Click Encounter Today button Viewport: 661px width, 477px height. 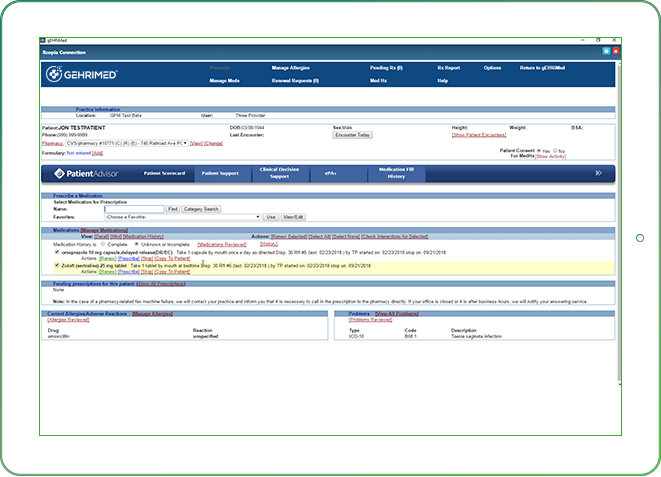pos(352,135)
